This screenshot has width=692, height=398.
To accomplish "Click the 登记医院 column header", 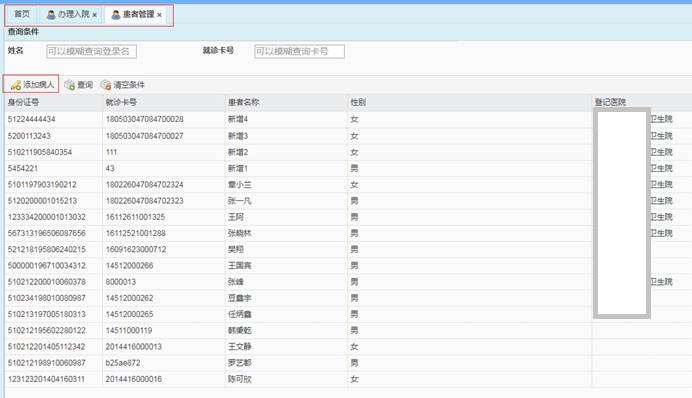I will click(610, 102).
